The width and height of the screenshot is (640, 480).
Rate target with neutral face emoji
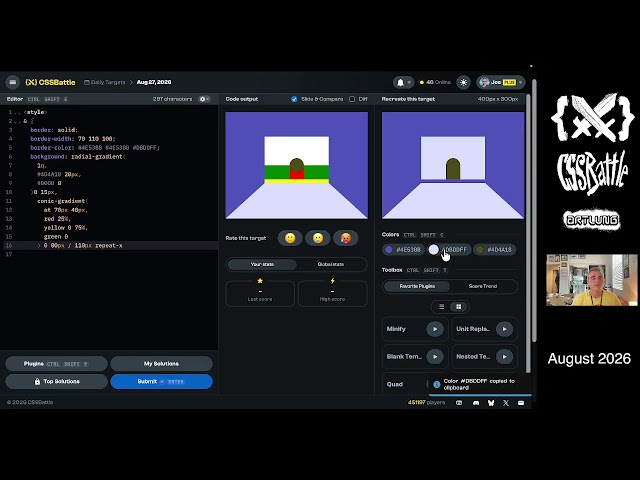290,238
